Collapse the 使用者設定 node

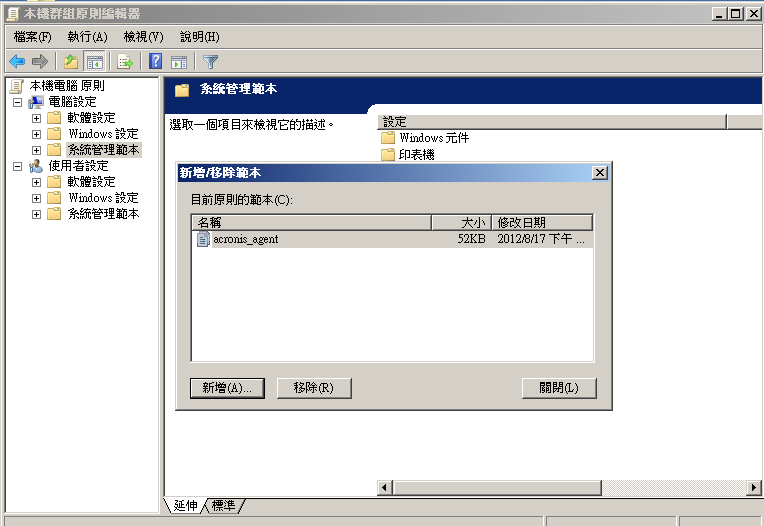18,167
